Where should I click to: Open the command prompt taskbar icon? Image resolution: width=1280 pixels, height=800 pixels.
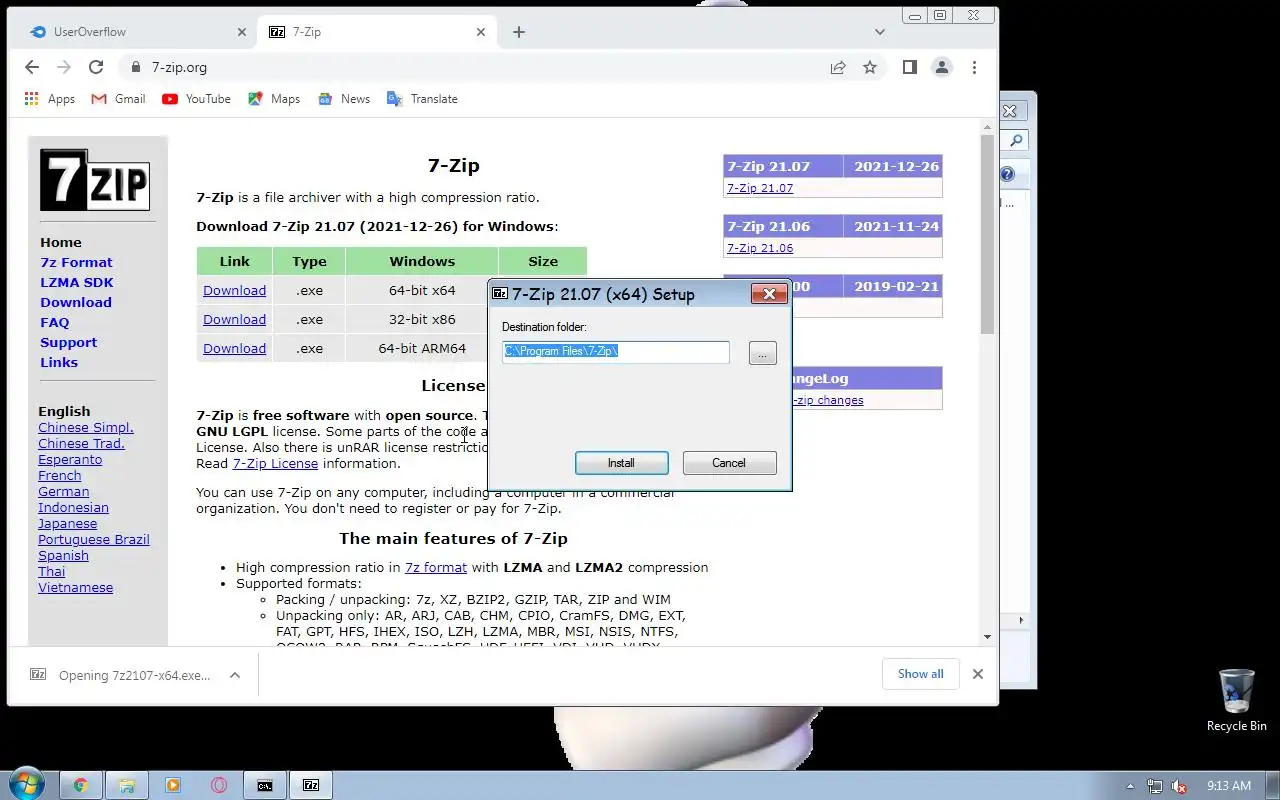(265, 785)
